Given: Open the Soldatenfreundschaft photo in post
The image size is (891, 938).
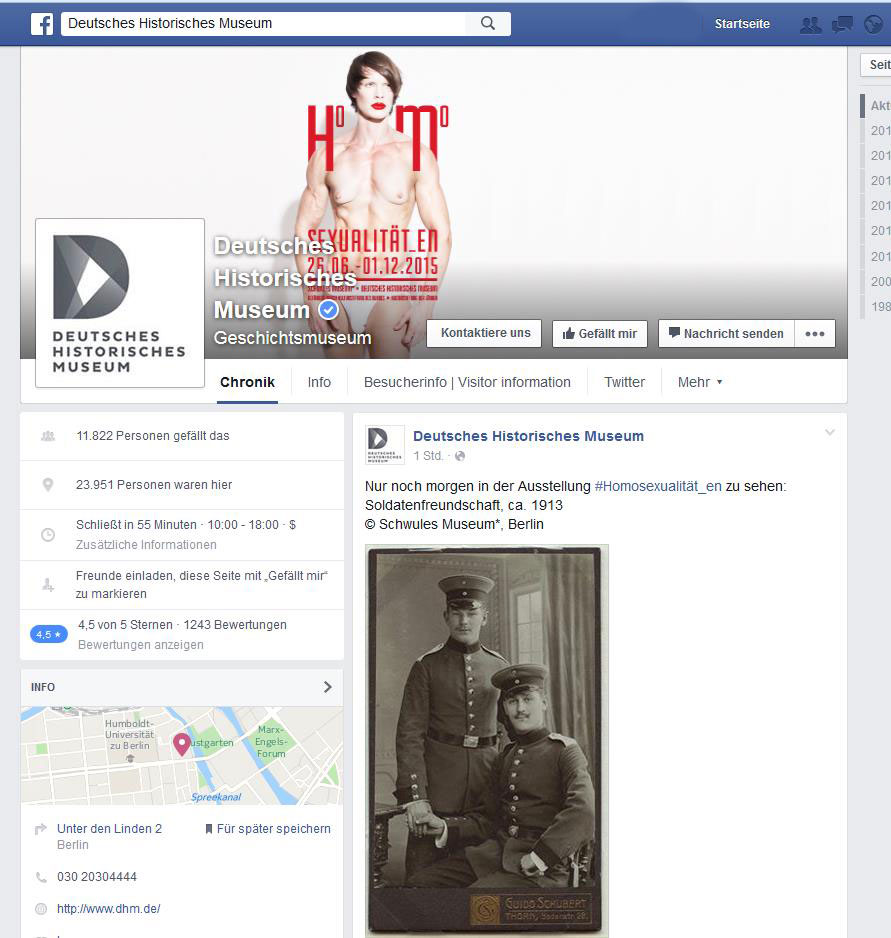Looking at the screenshot, I should coord(487,740).
